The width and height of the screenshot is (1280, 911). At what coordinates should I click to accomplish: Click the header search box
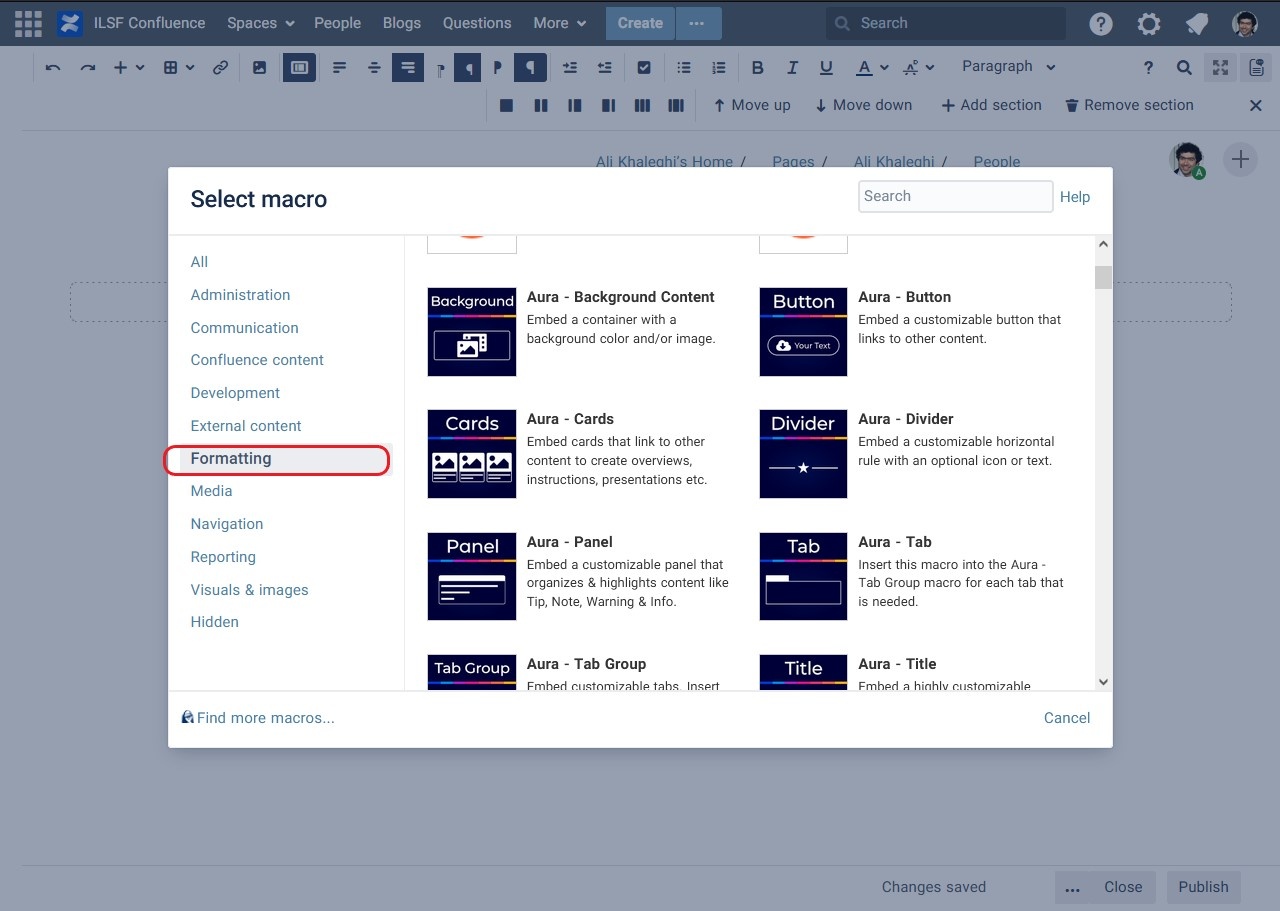(x=945, y=23)
